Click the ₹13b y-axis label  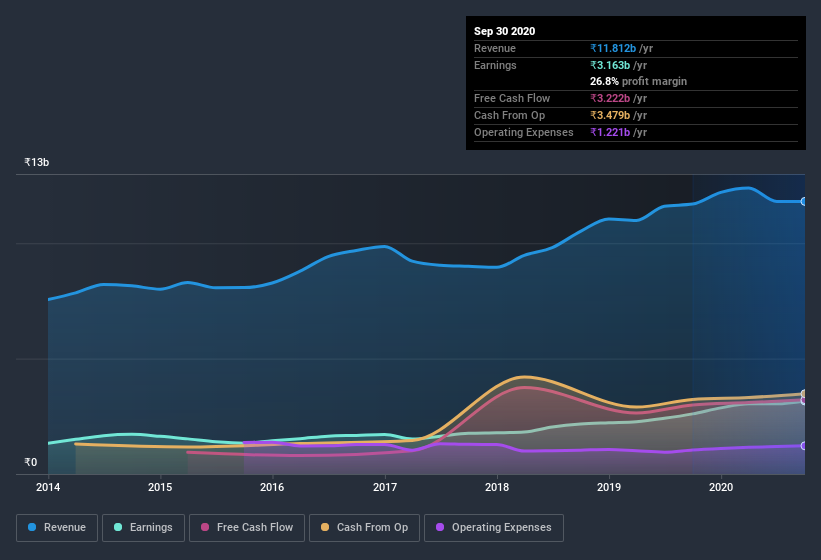[x=37, y=162]
